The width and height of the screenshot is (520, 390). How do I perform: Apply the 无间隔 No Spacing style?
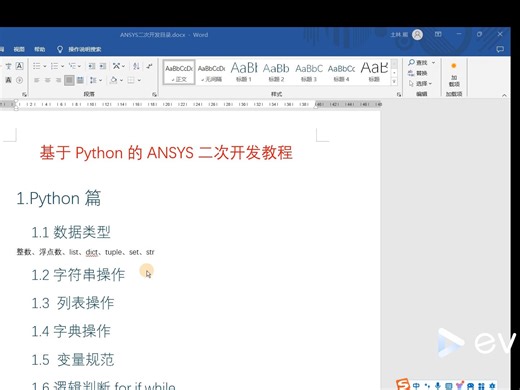211,72
